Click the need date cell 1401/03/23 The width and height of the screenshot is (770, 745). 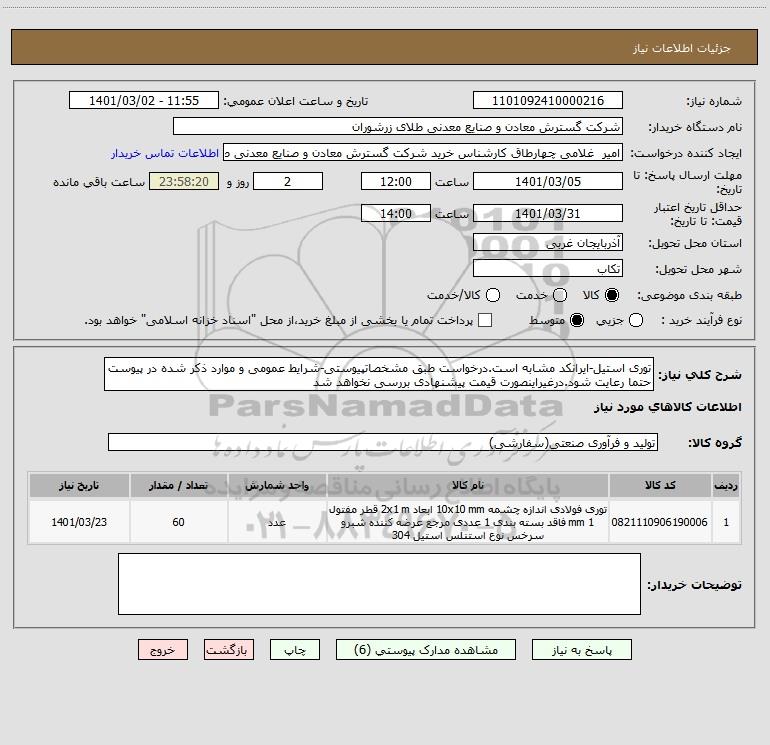(x=79, y=522)
